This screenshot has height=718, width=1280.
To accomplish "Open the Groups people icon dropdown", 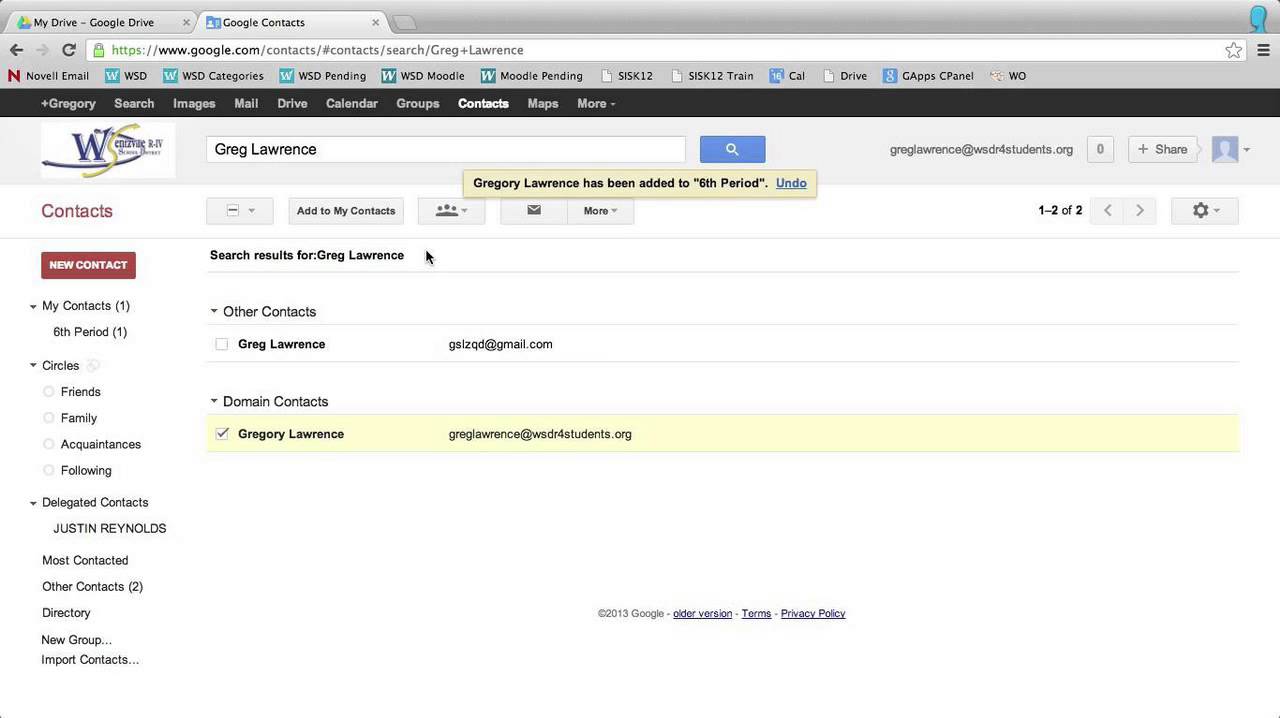I will pos(451,210).
